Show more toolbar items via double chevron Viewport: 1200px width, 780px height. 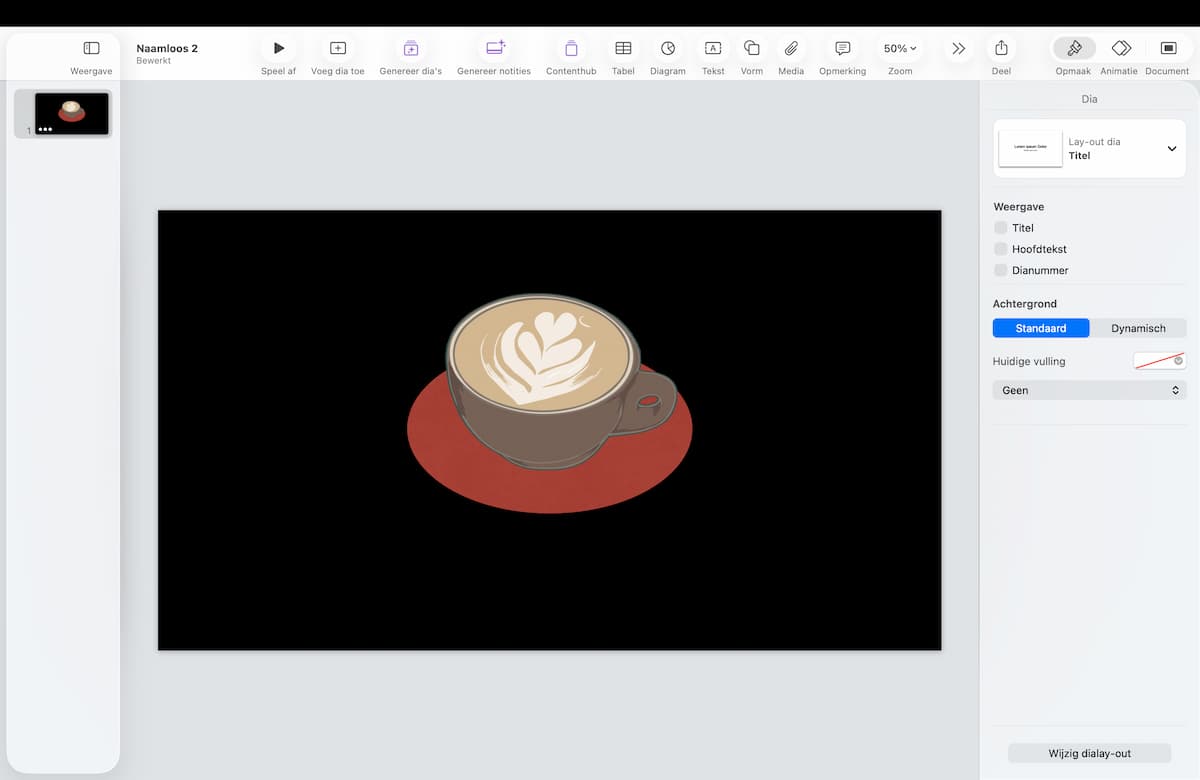pyautogui.click(x=958, y=48)
